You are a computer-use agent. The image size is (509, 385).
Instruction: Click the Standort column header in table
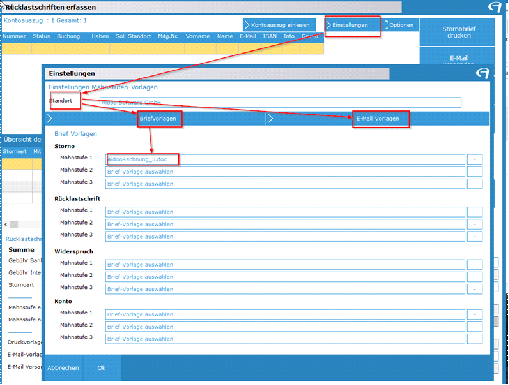coord(139,36)
